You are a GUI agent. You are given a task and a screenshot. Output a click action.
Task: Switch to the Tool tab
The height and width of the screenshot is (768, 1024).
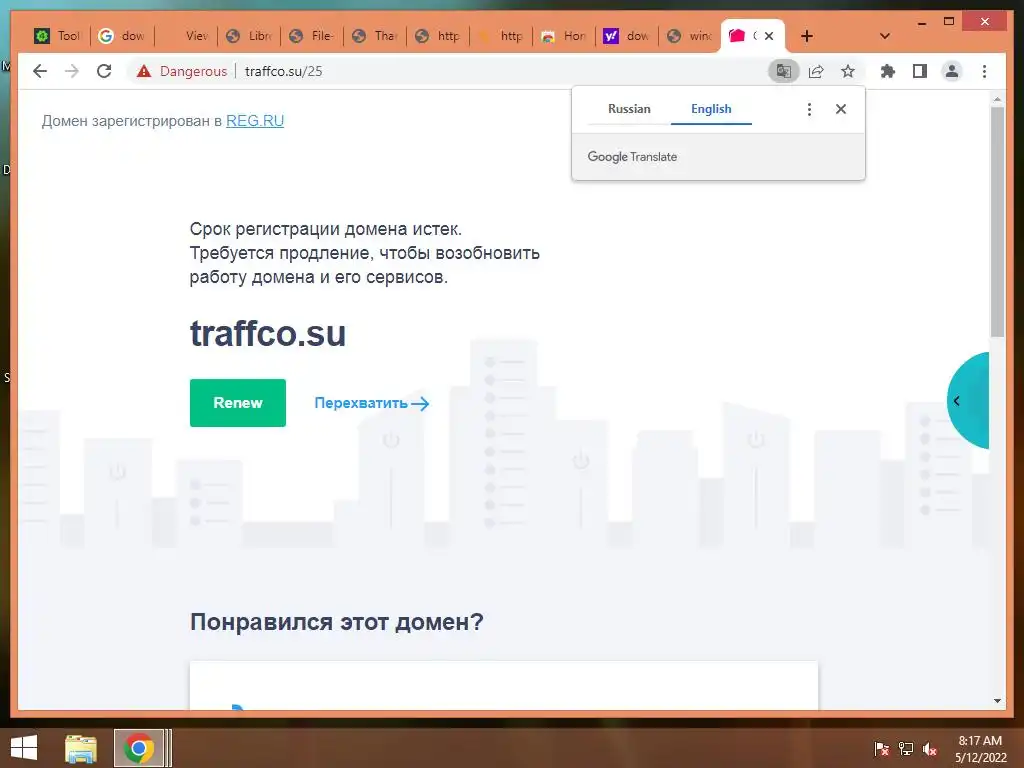tap(58, 36)
